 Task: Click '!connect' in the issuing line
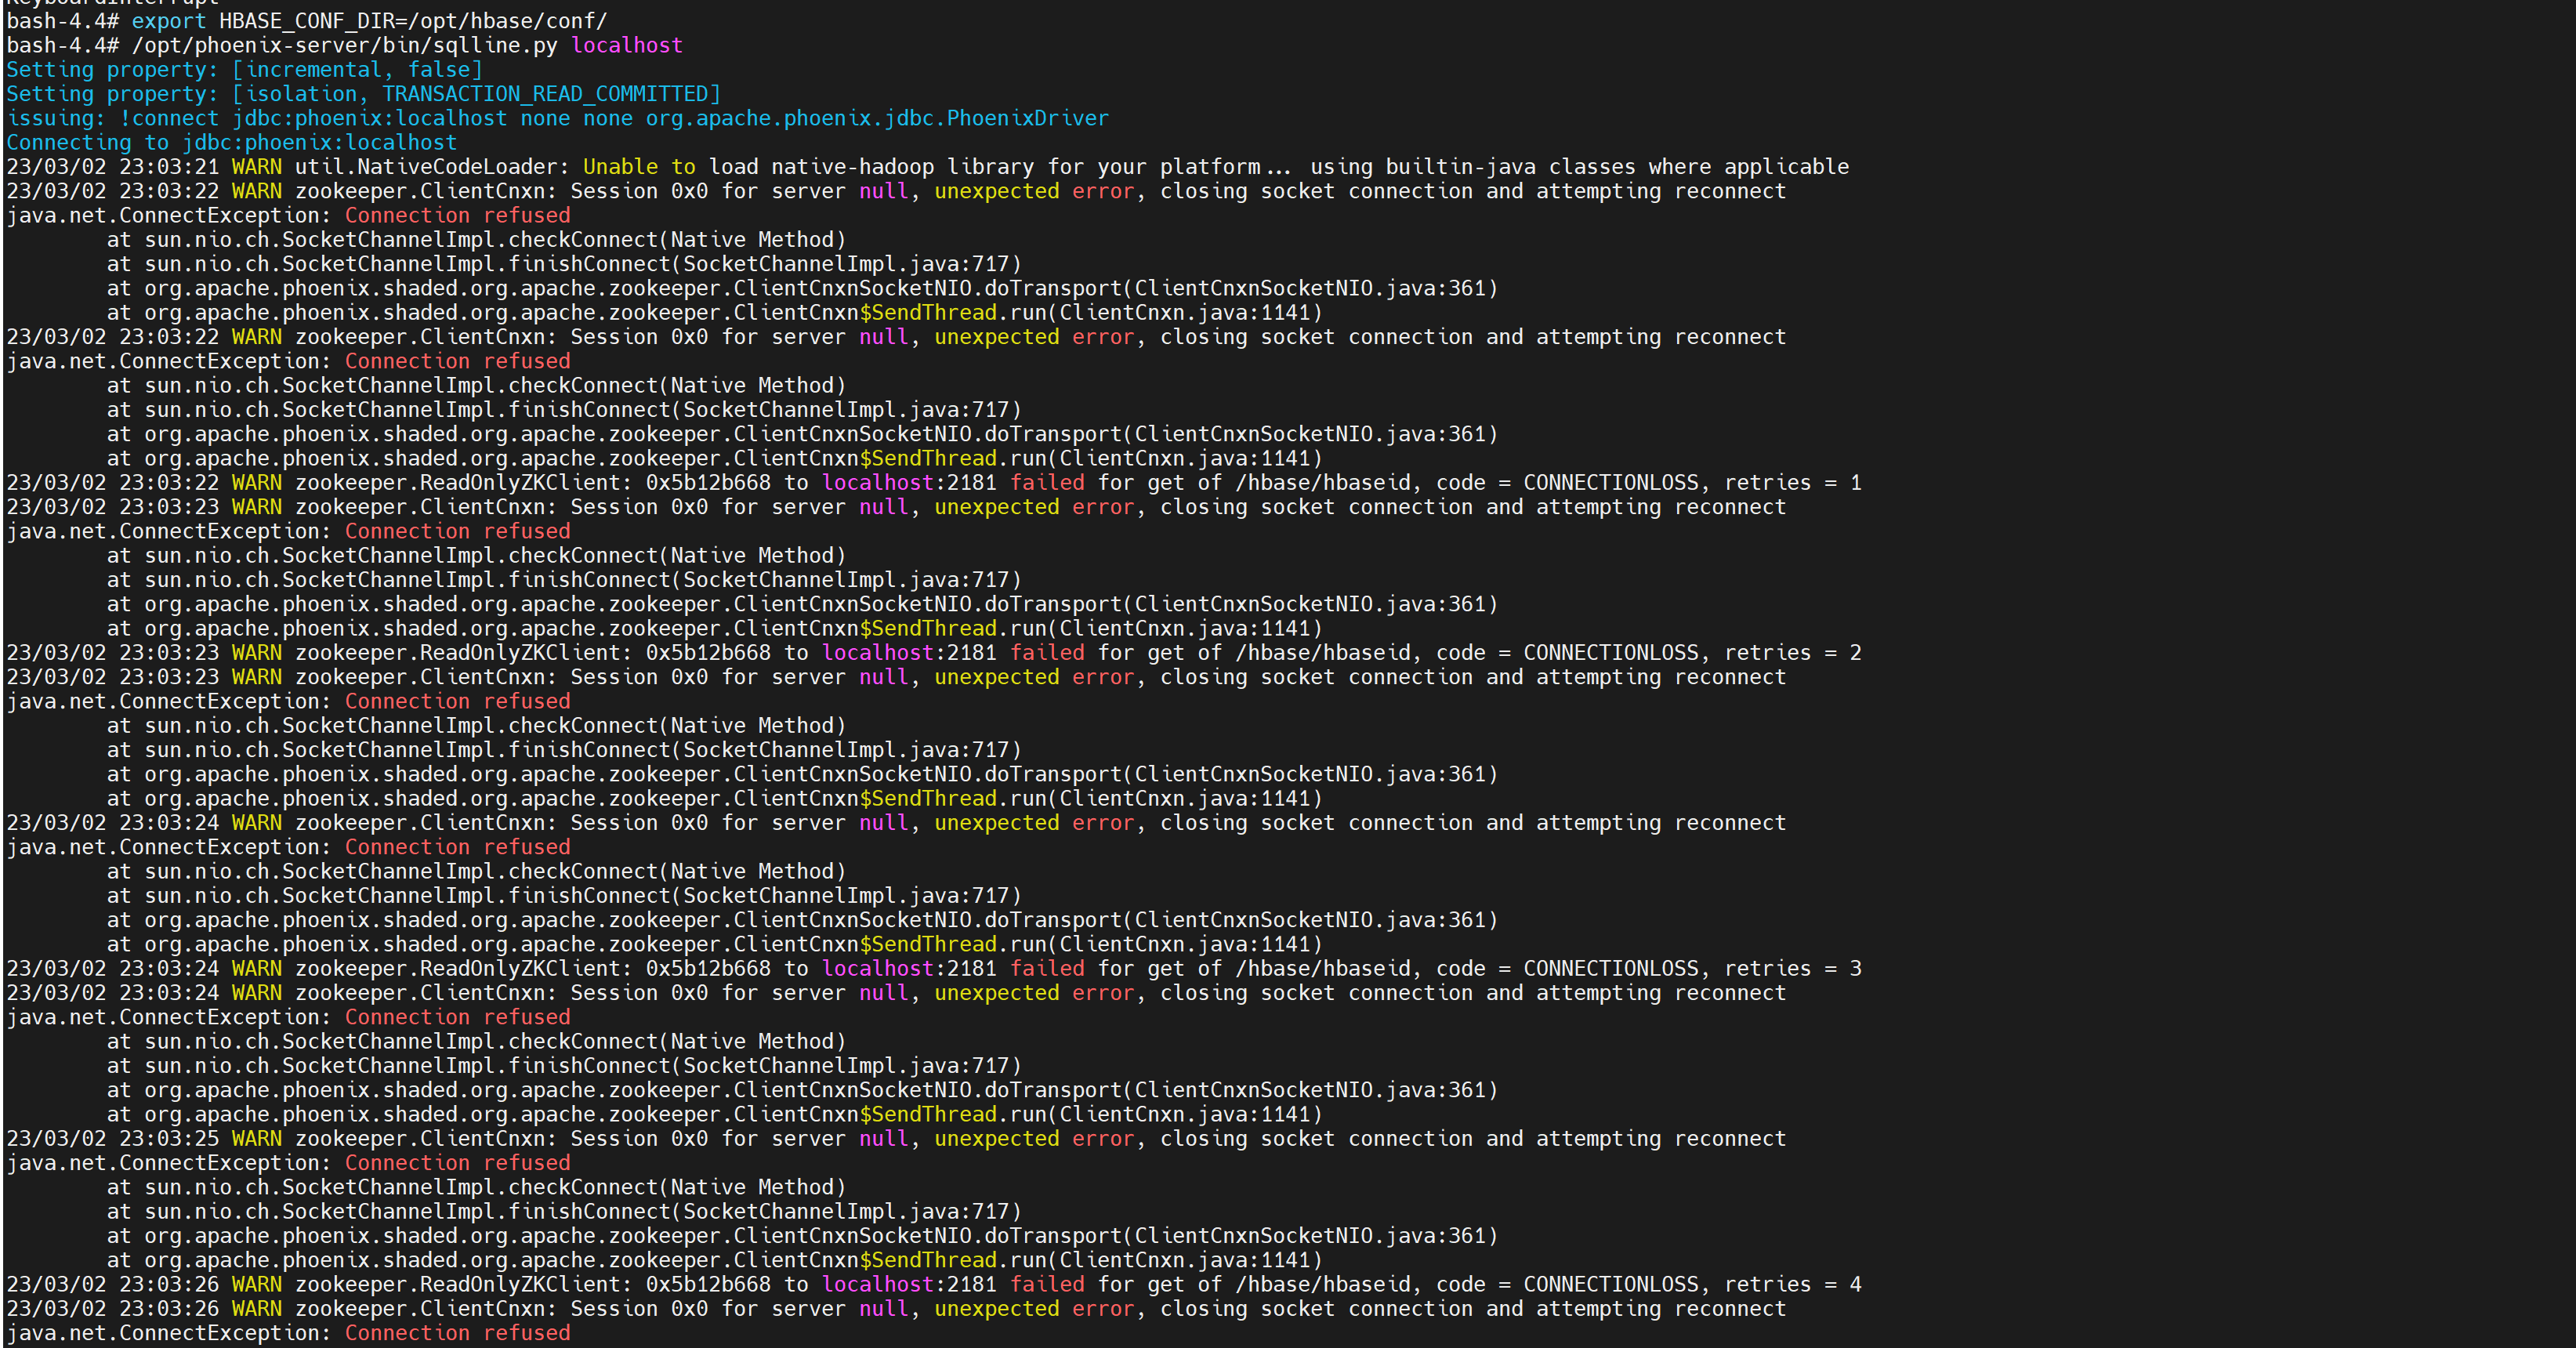(169, 118)
